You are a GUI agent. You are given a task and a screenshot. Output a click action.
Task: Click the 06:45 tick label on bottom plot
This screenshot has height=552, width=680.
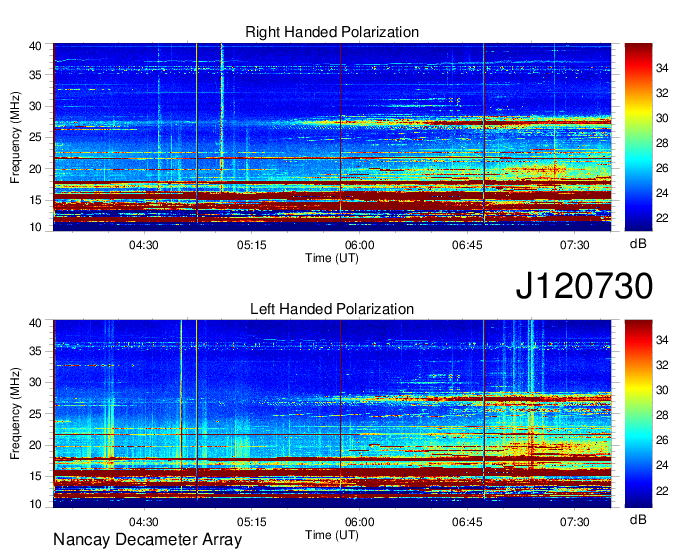tap(467, 522)
